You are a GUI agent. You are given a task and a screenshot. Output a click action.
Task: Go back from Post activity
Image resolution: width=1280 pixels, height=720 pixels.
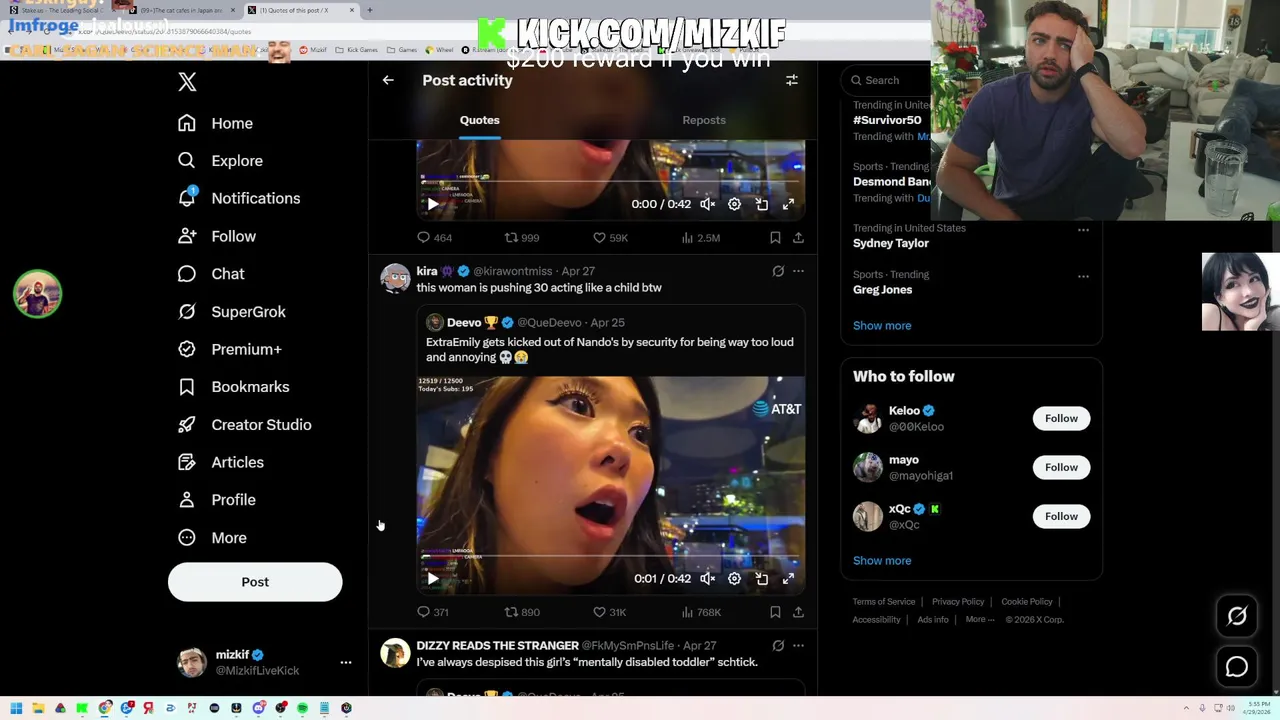pyautogui.click(x=388, y=80)
